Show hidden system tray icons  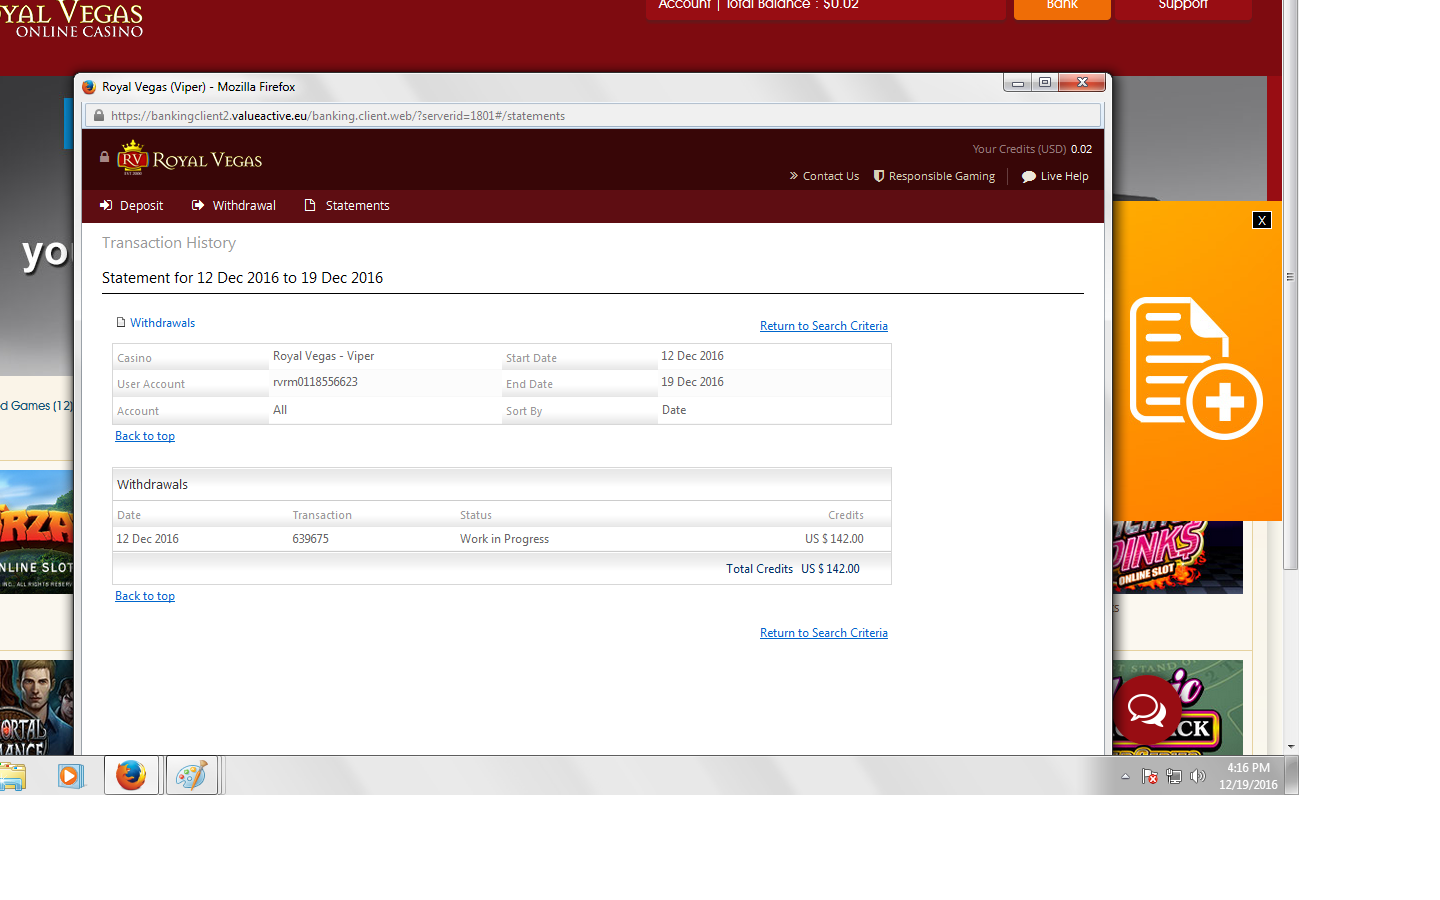coord(1125,776)
